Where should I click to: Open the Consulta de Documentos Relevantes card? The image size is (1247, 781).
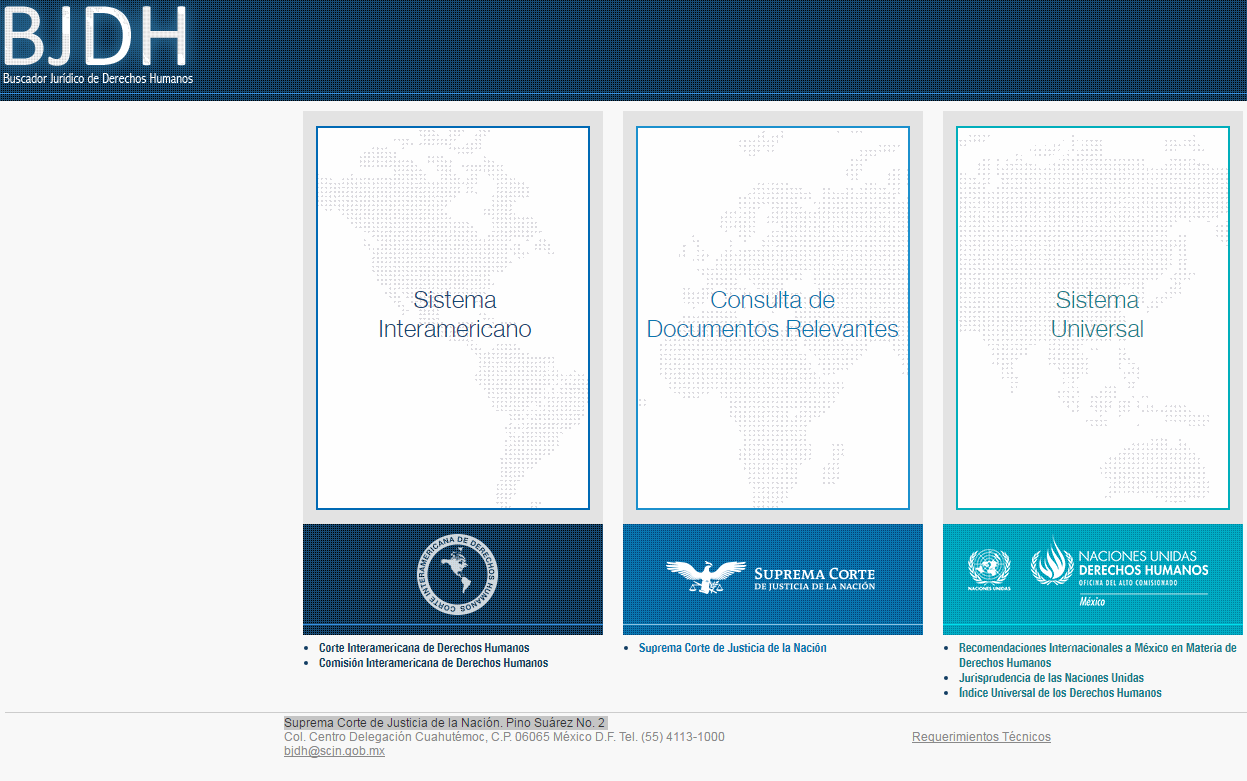(x=772, y=317)
